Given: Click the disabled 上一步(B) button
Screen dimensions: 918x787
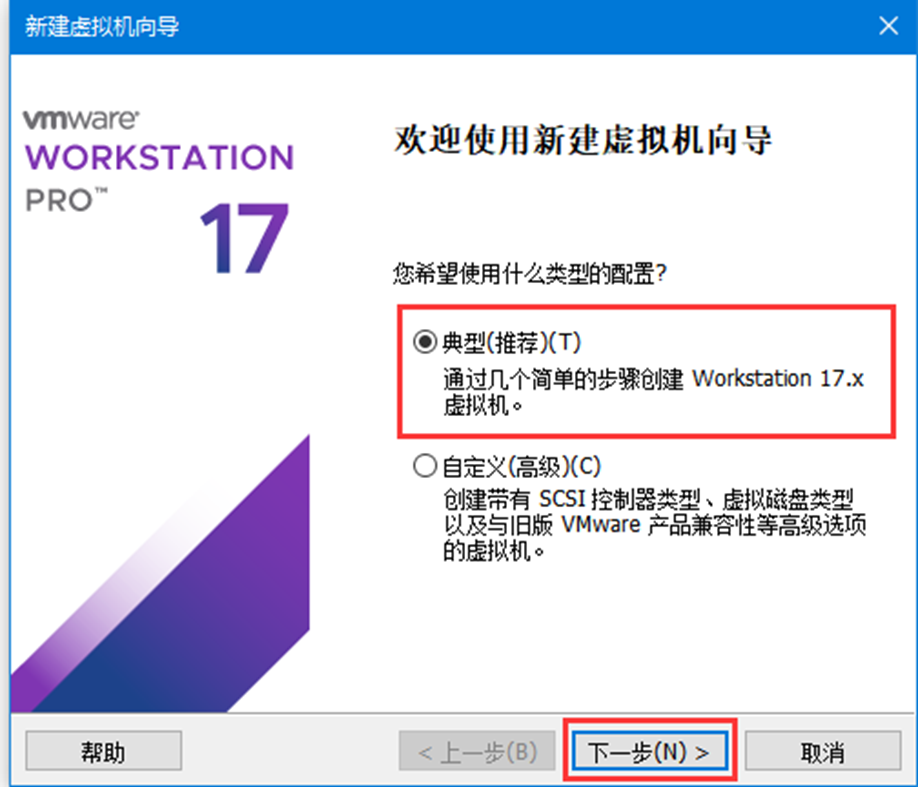Looking at the screenshot, I should tap(477, 751).
